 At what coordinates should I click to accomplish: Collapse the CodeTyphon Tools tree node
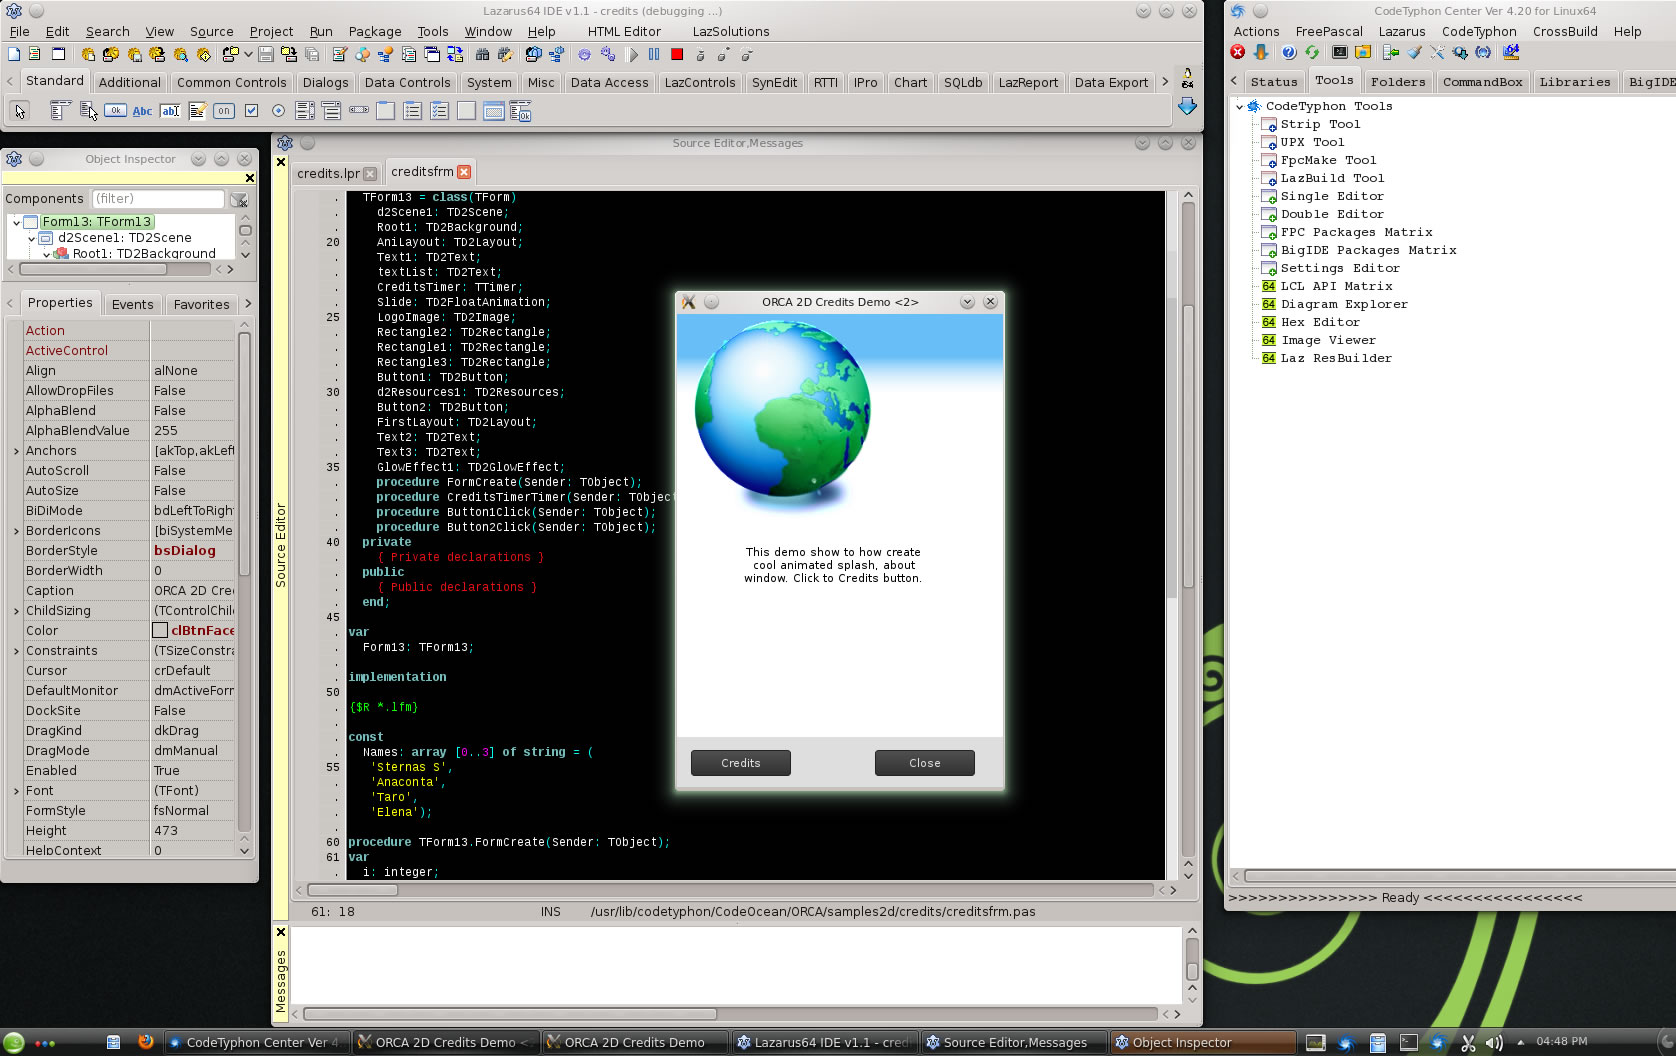(x=1239, y=106)
